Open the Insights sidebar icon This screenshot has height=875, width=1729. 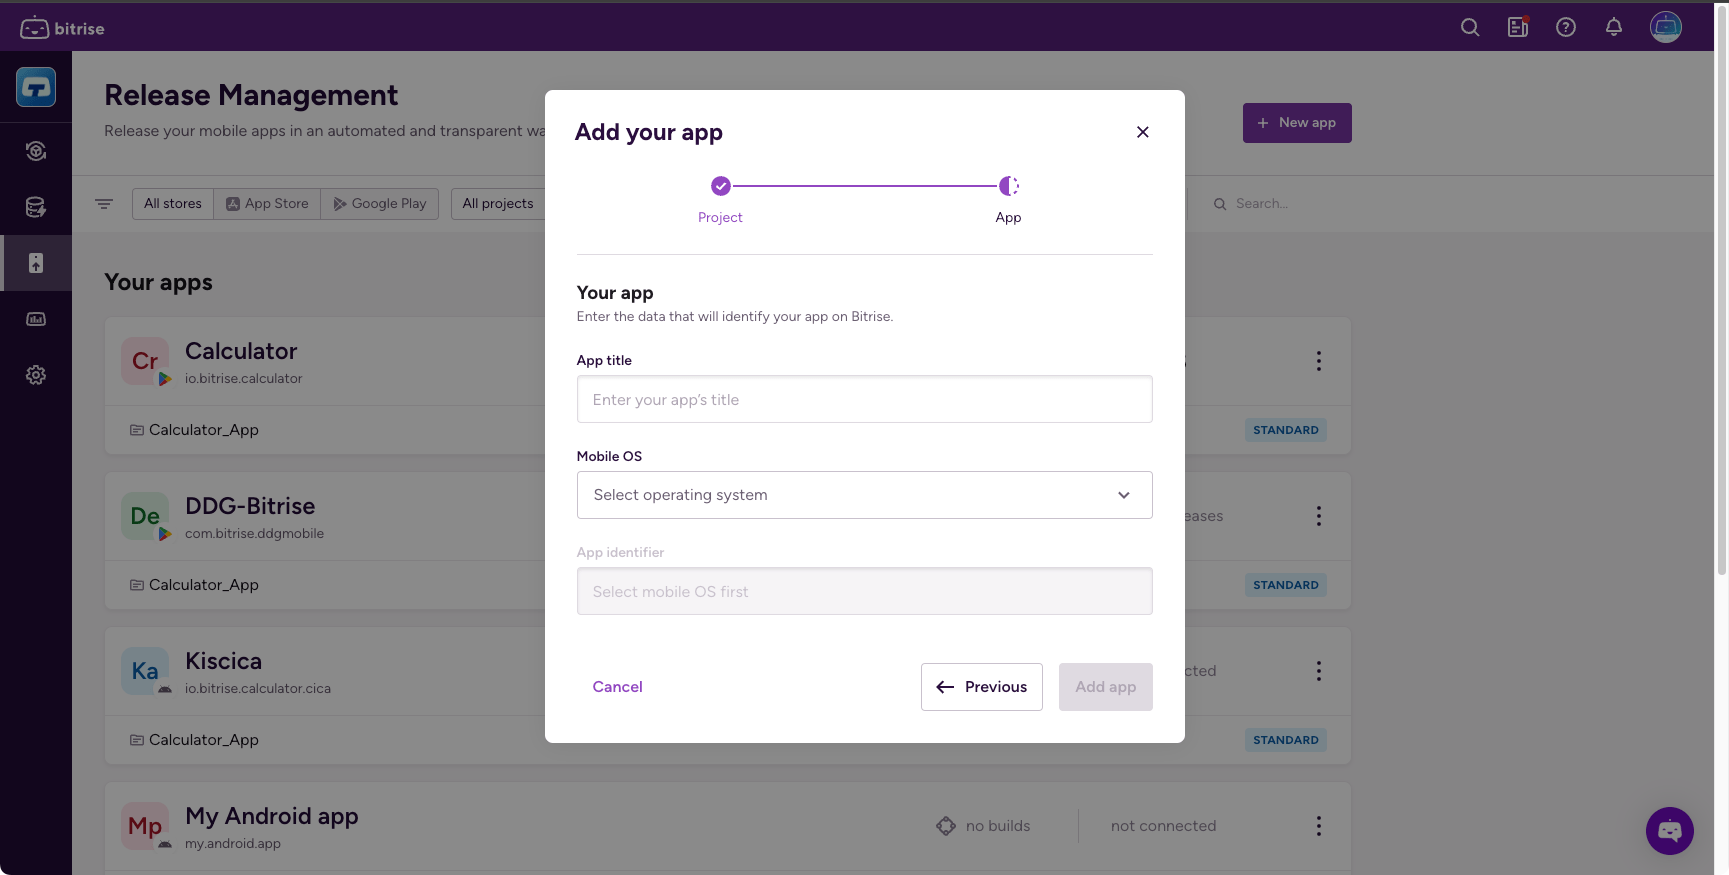pos(36,319)
